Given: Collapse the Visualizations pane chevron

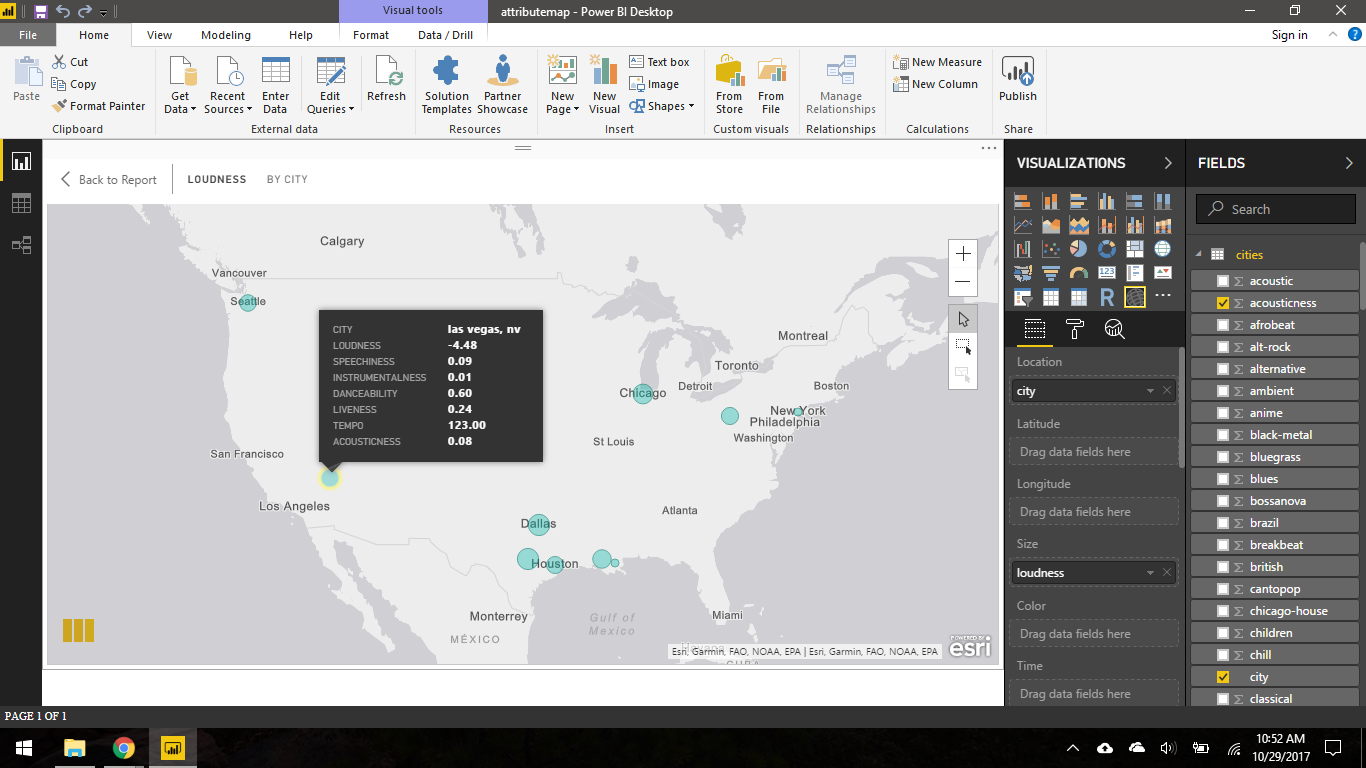Looking at the screenshot, I should (x=1167, y=163).
